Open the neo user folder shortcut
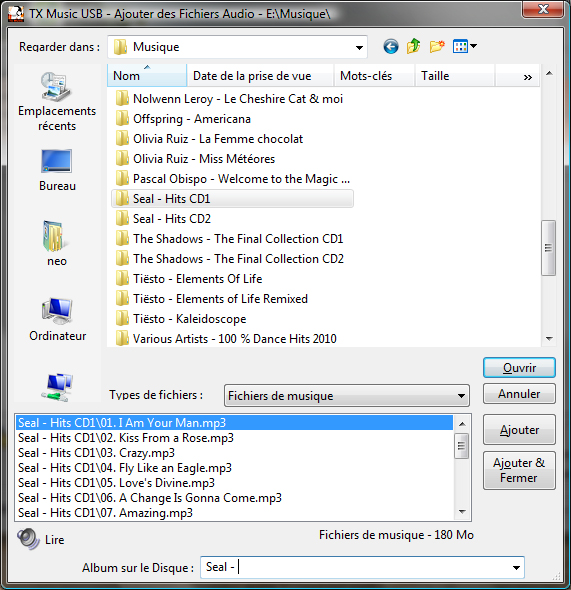Screen dimensions: 571x590 [56, 243]
